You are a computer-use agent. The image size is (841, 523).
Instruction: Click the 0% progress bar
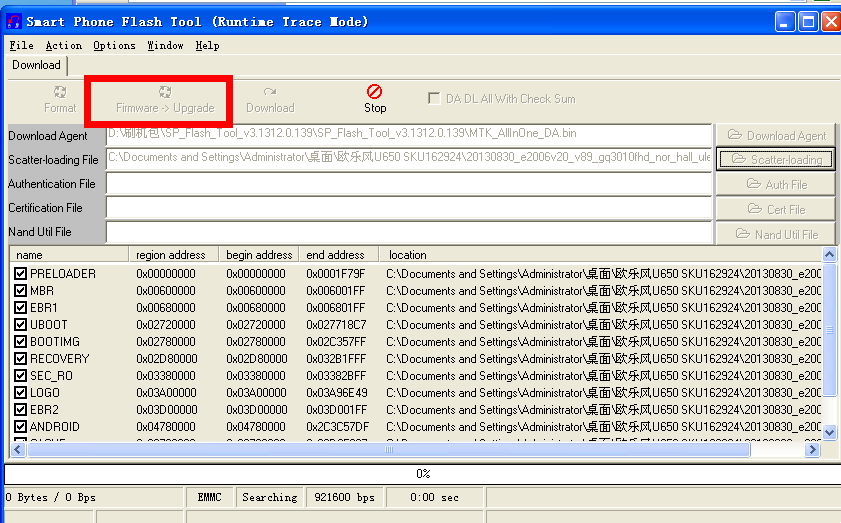(423, 474)
